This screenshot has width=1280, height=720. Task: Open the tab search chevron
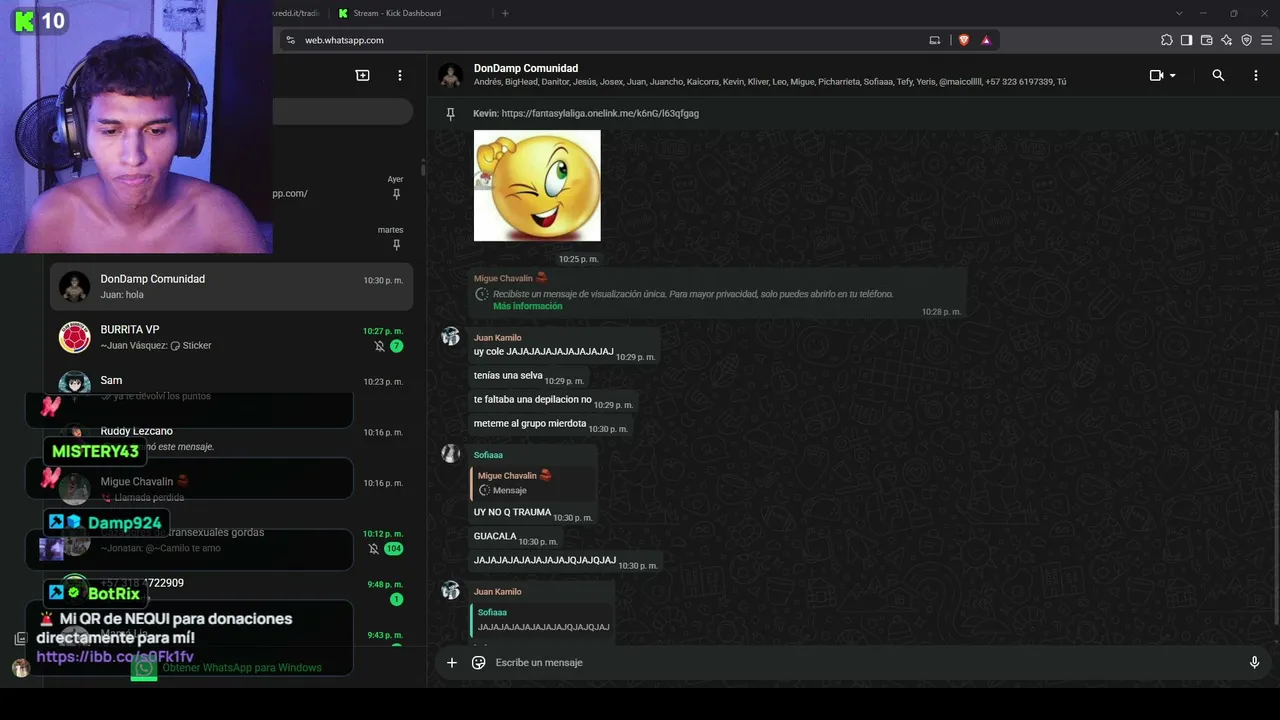click(x=1179, y=13)
